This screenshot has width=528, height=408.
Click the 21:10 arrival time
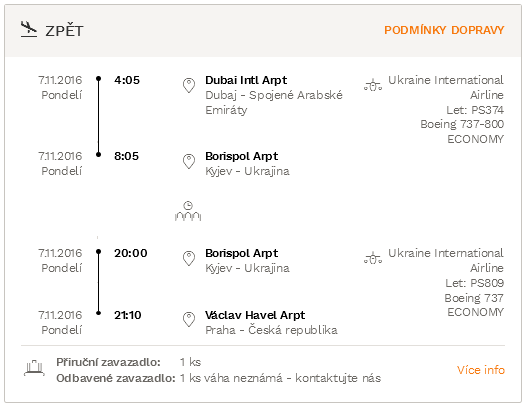128,315
